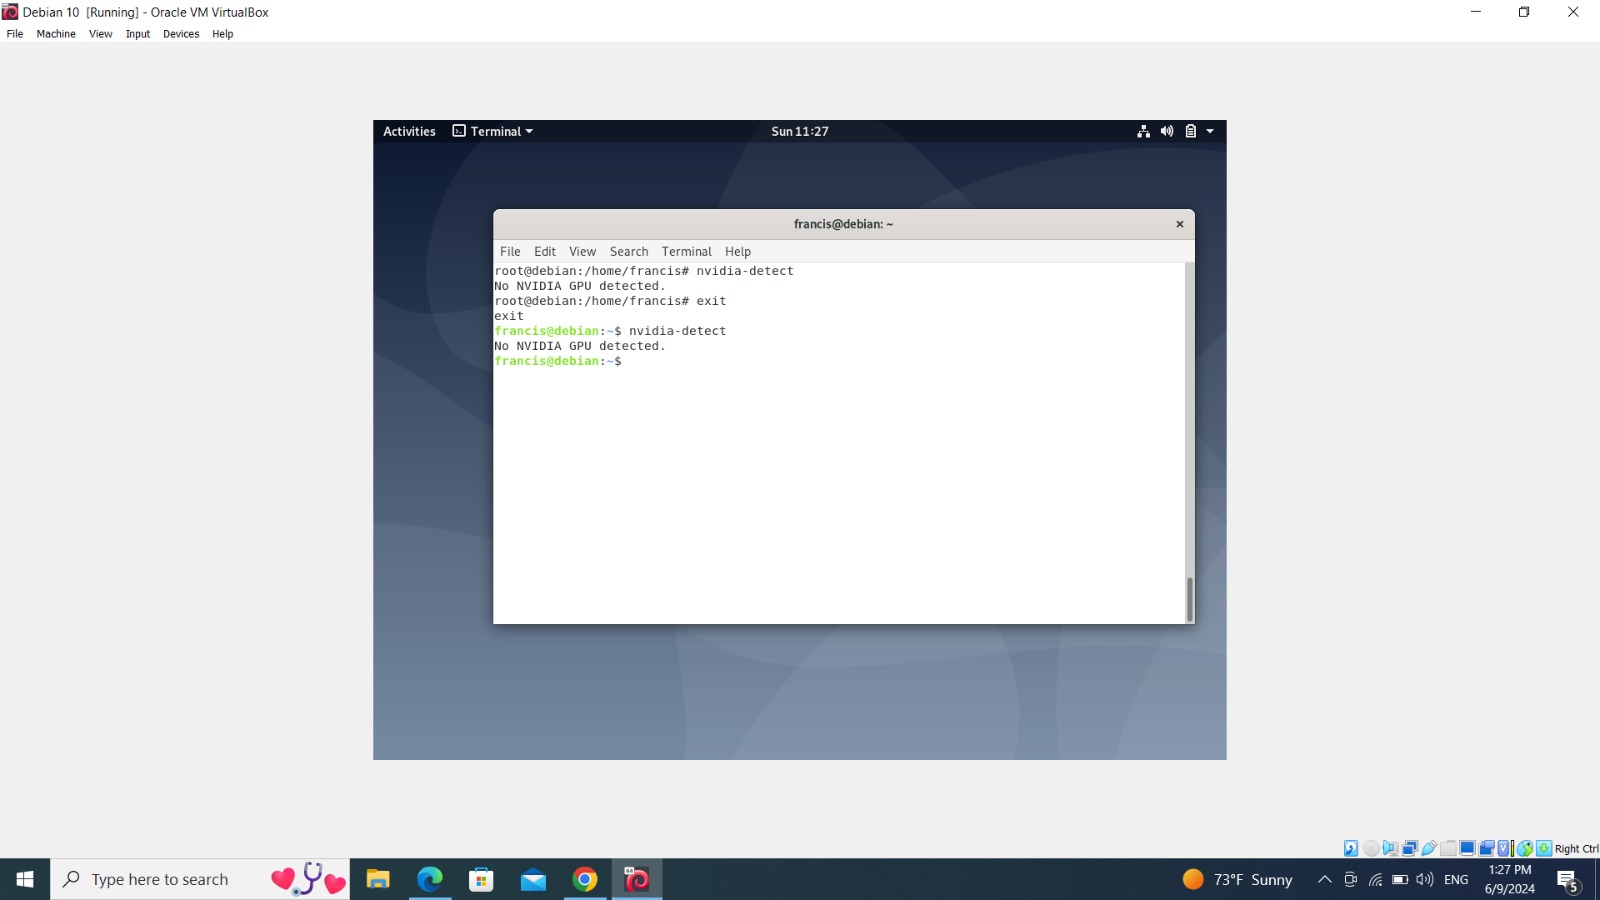Open Microsoft Edge from the taskbar
Viewport: 1600px width, 900px height.
[430, 879]
